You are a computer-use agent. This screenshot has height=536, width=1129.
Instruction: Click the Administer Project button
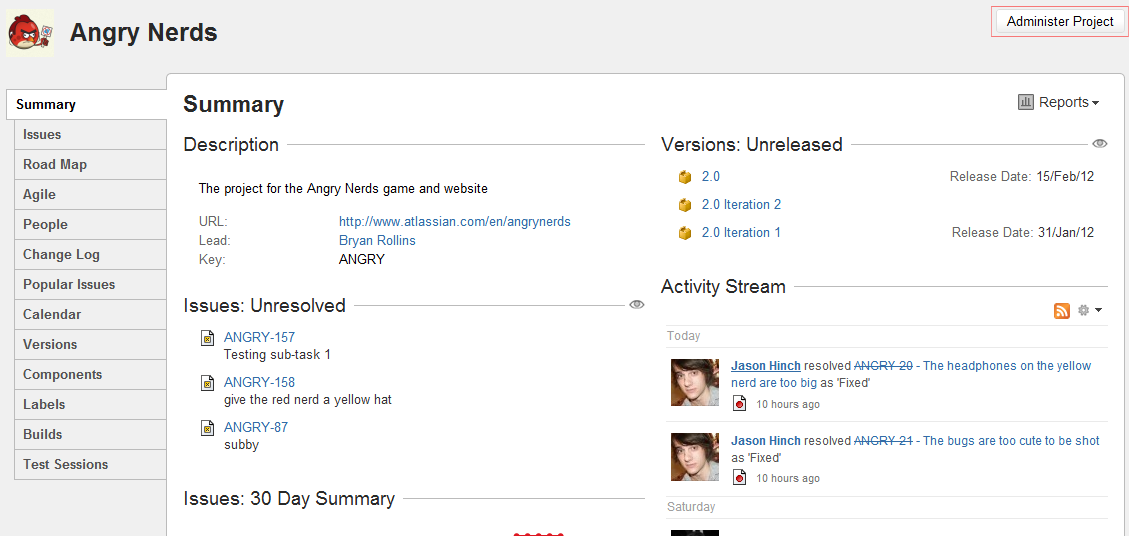click(x=1060, y=22)
